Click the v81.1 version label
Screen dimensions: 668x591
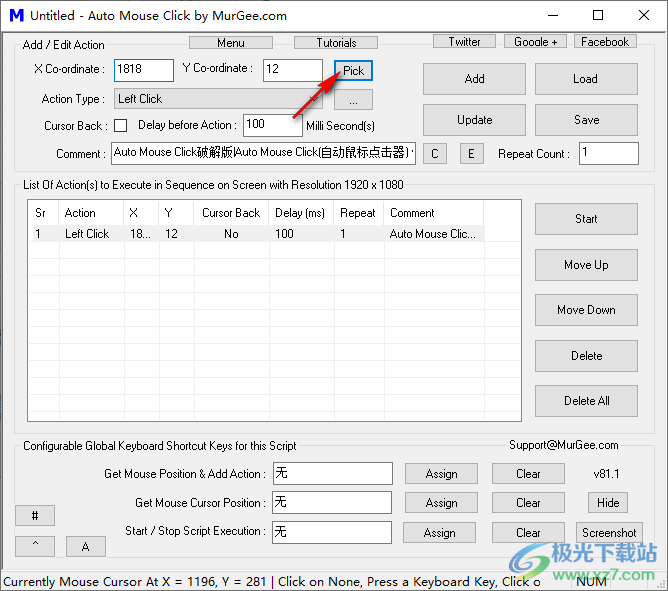[x=606, y=474]
